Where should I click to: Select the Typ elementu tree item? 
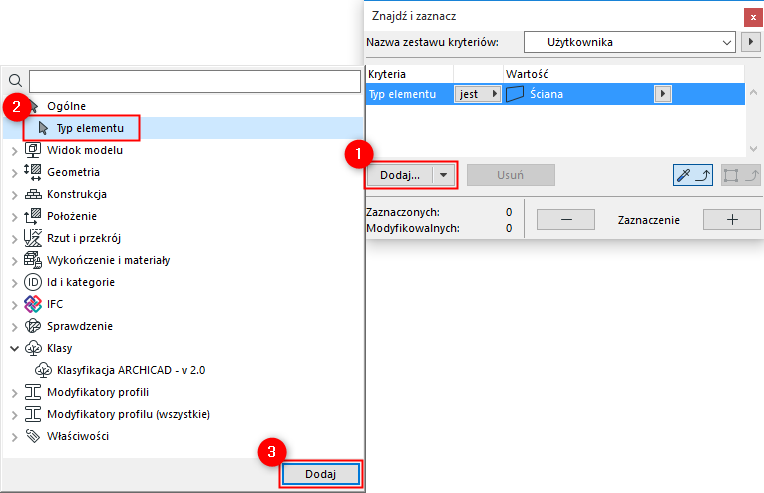pyautogui.click(x=183, y=128)
